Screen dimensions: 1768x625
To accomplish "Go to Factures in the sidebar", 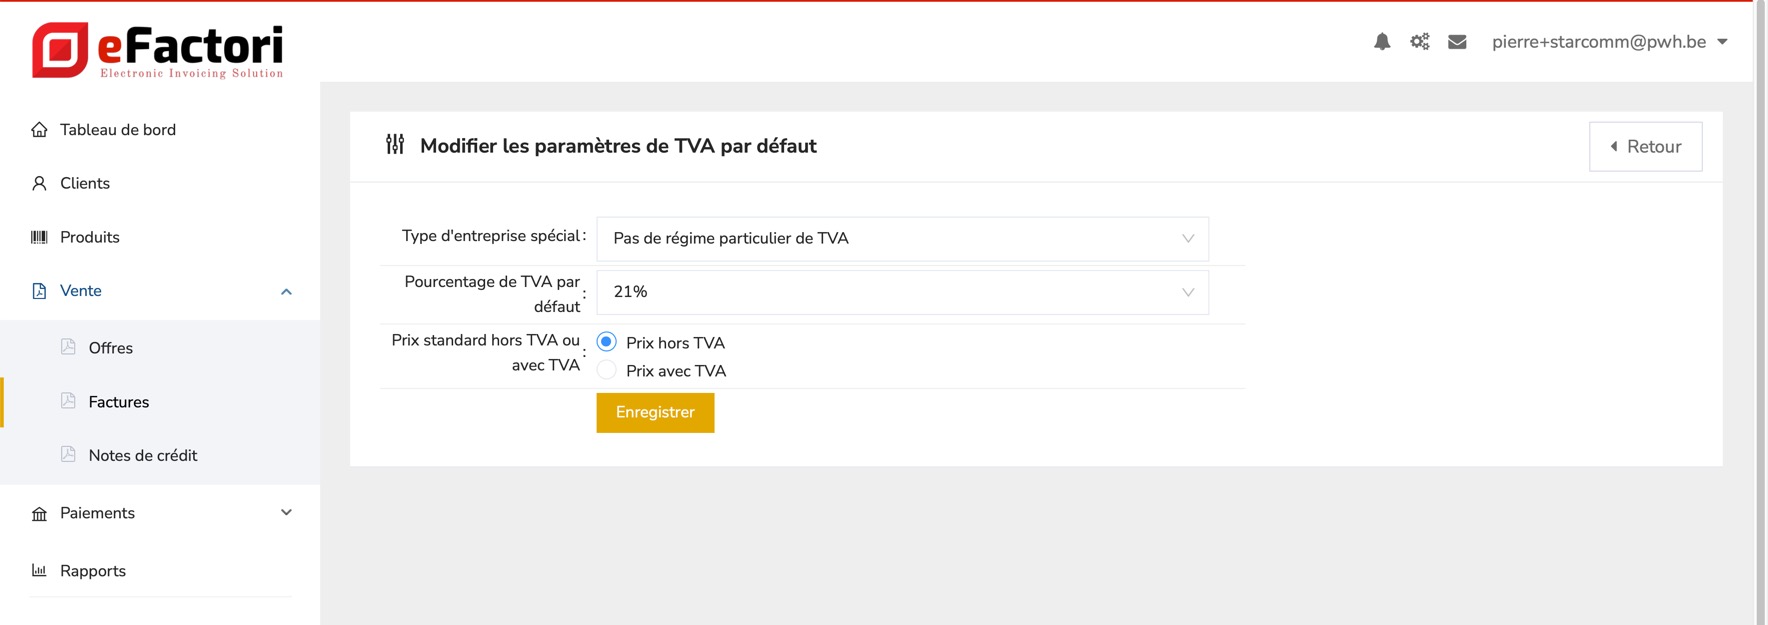I will tap(118, 402).
